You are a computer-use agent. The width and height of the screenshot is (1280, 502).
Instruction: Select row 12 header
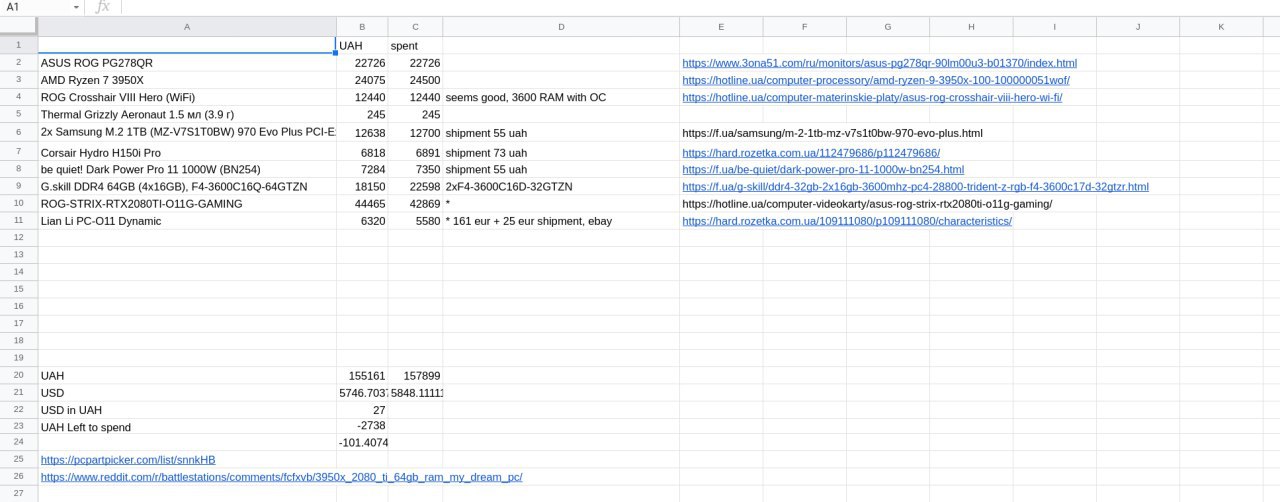(19, 237)
